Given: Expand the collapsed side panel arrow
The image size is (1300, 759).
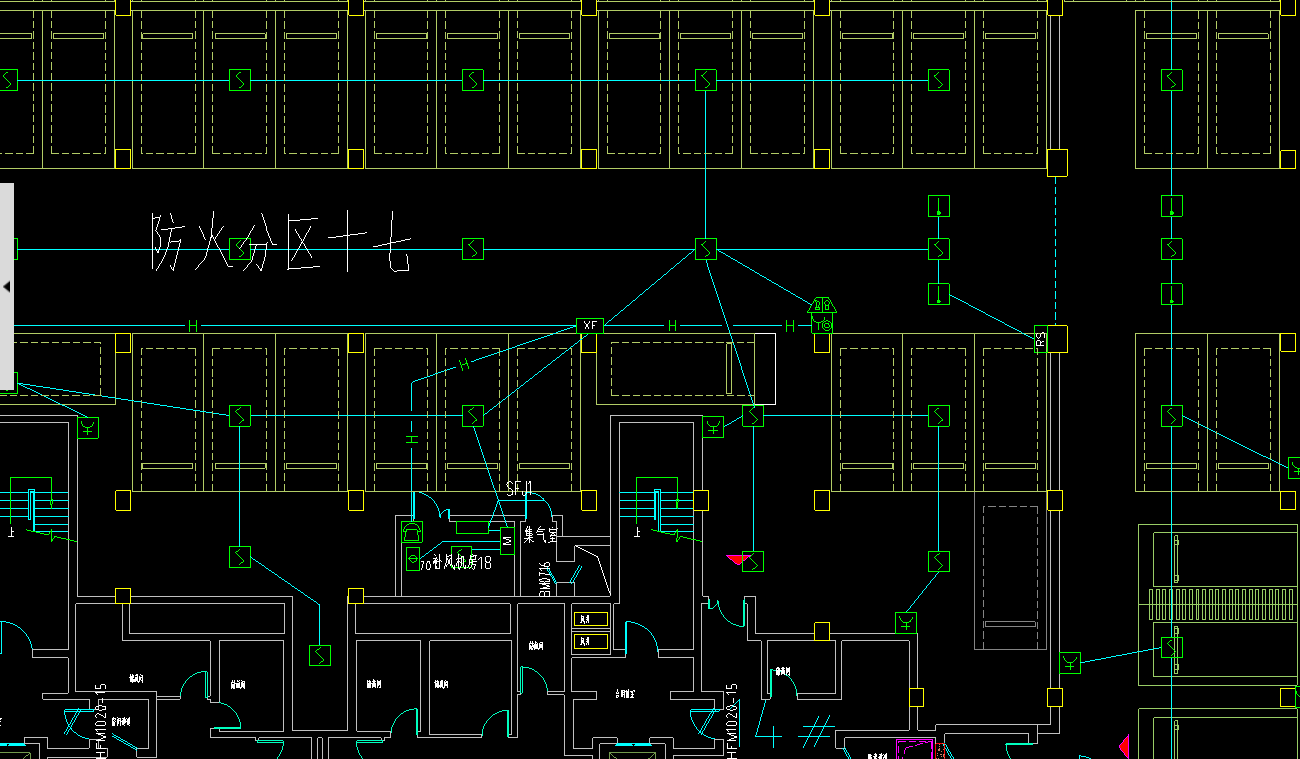Looking at the screenshot, I should (7, 287).
